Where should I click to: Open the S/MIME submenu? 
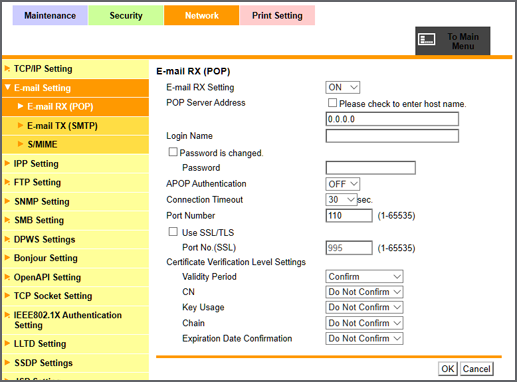tap(75, 144)
